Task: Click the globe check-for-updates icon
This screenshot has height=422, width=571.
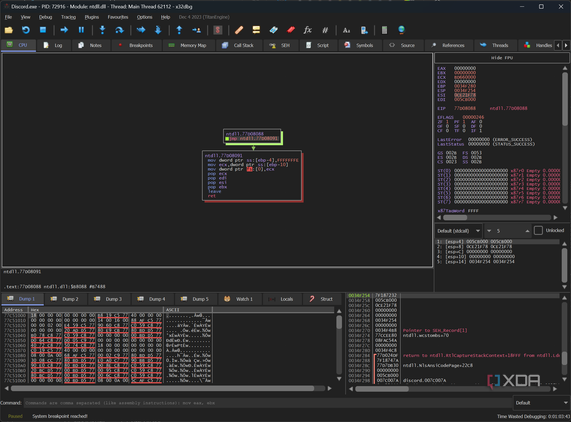Action: tap(401, 30)
